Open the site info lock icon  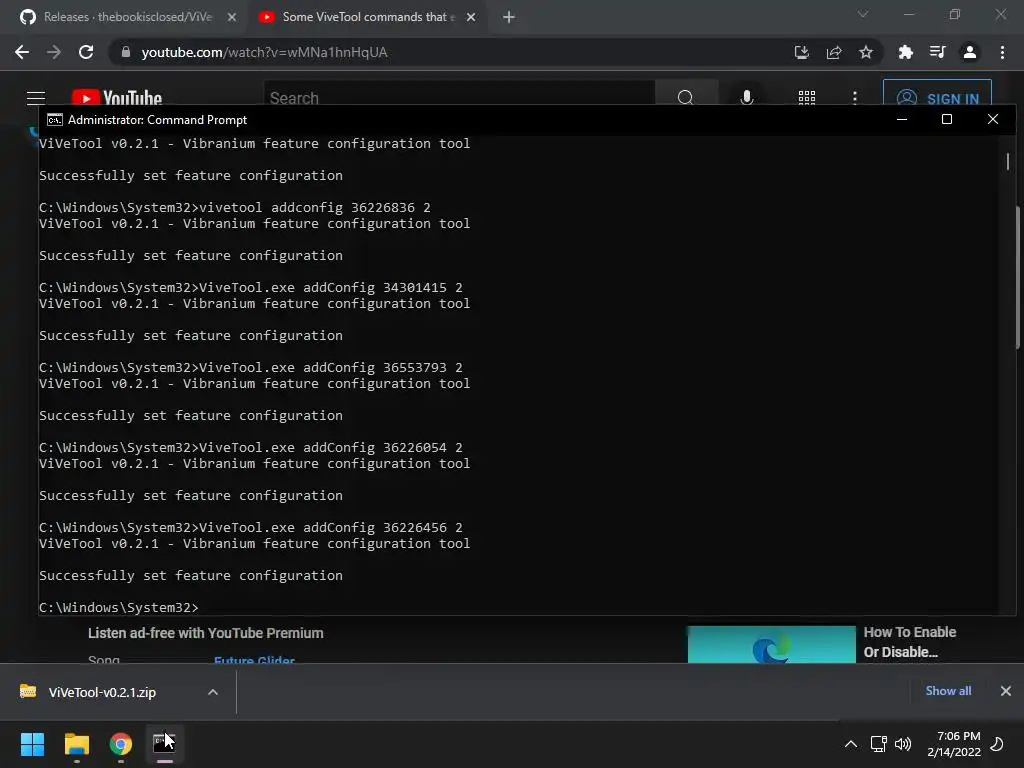(x=126, y=52)
